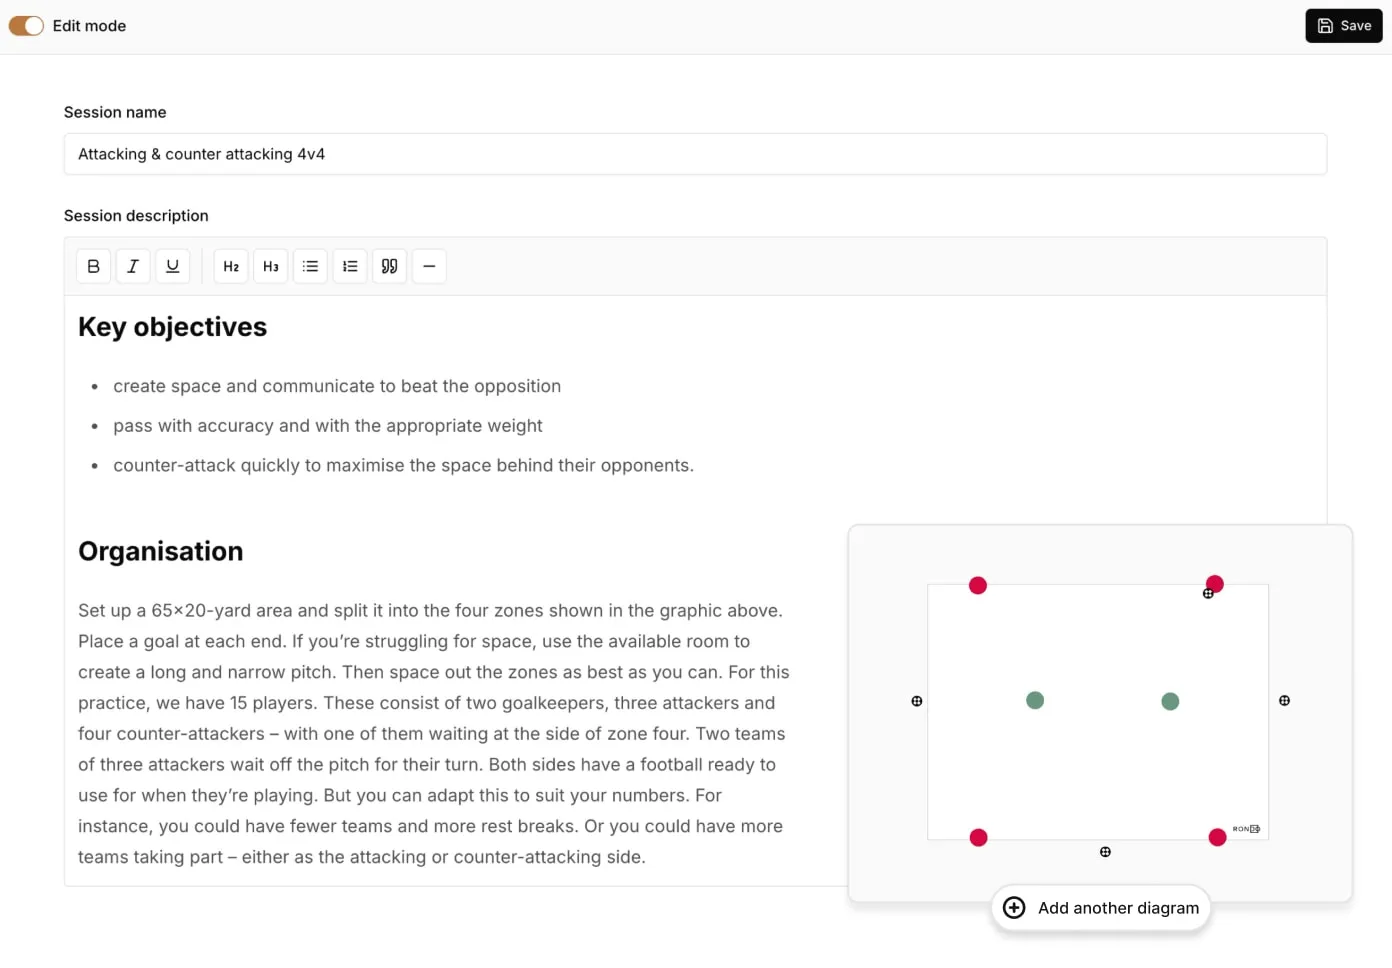Click the football icon below the pitch

1105,852
